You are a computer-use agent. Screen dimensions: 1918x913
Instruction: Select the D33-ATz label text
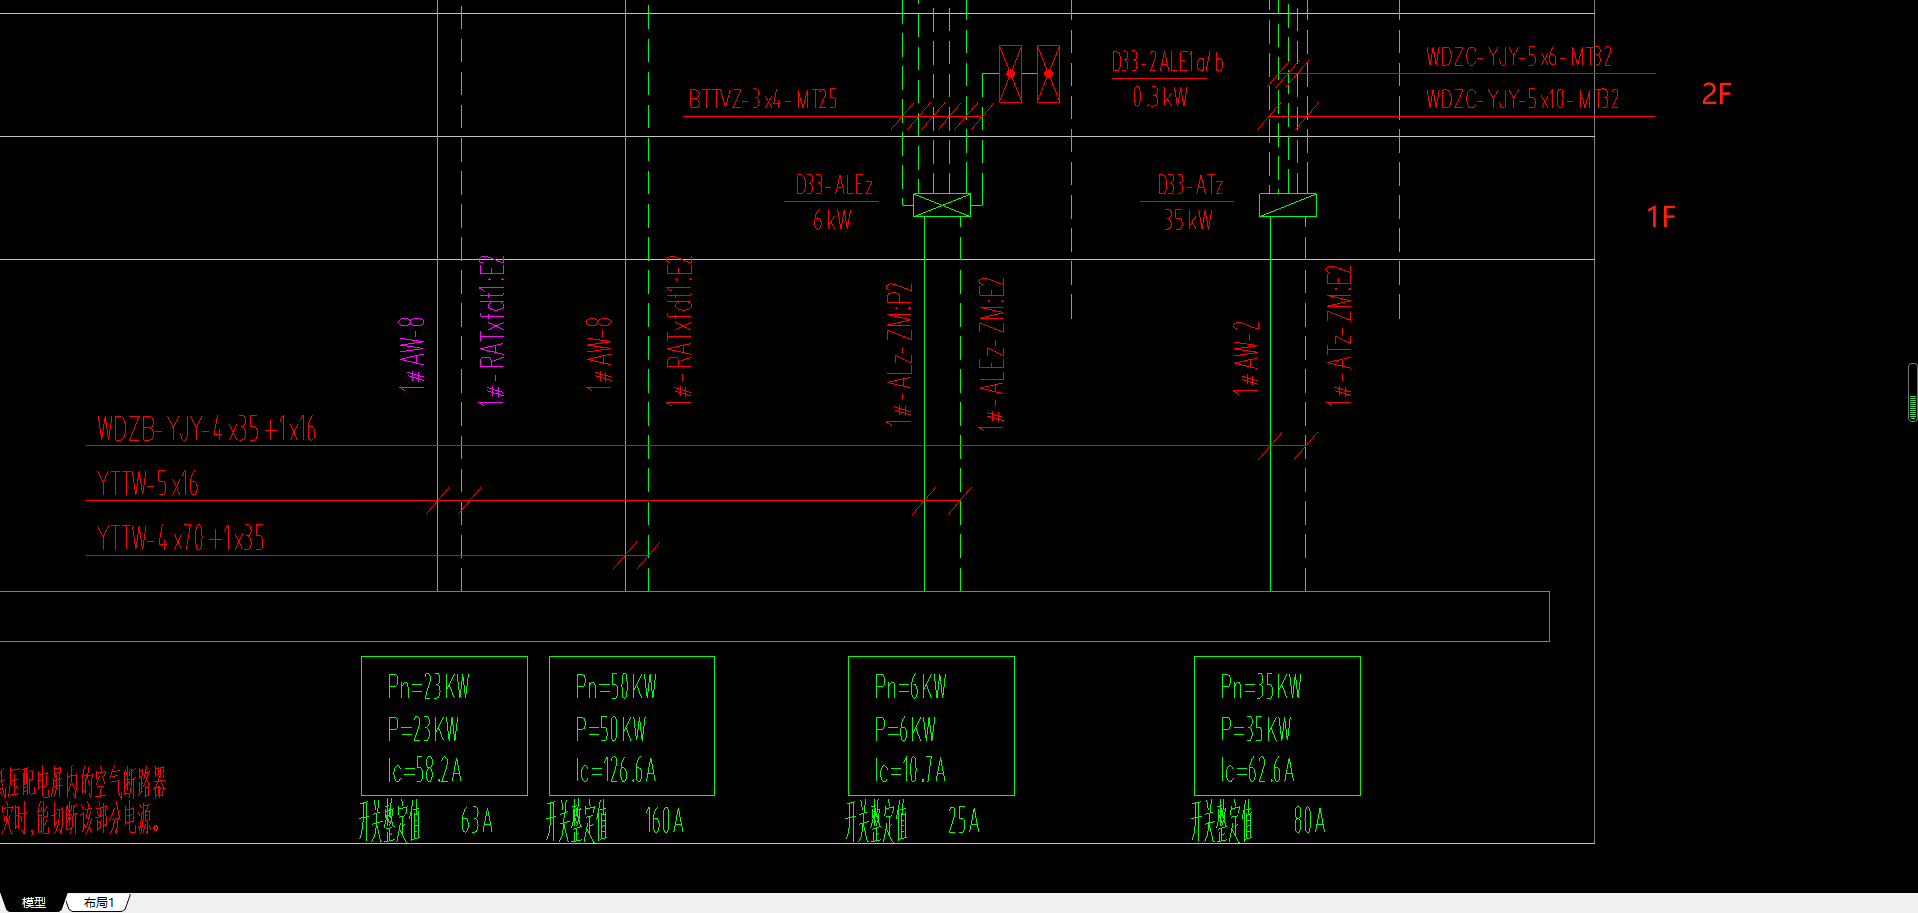tap(1190, 185)
